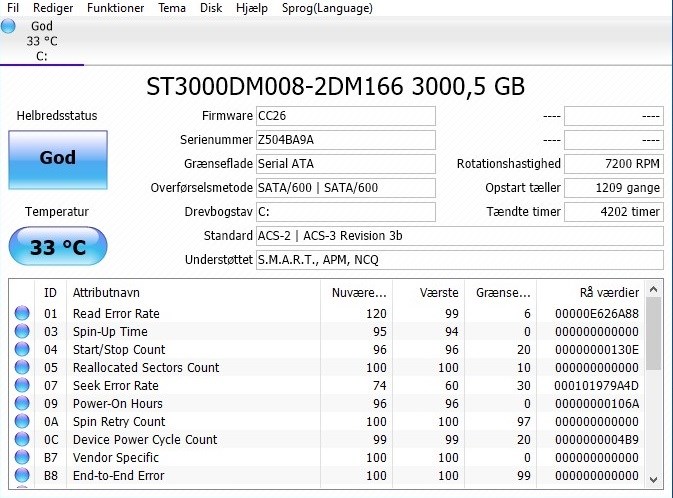Screen dimensions: 673x498
Task: Click the status orb beside Seek Error Rate
Action: 22,386
